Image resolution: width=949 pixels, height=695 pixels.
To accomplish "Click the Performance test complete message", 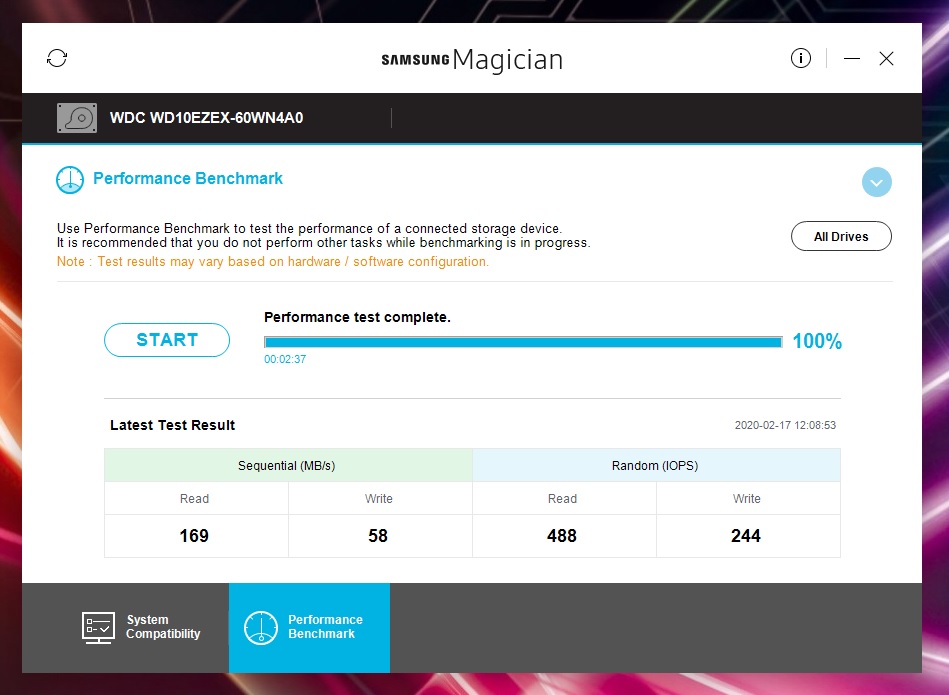I will (357, 317).
